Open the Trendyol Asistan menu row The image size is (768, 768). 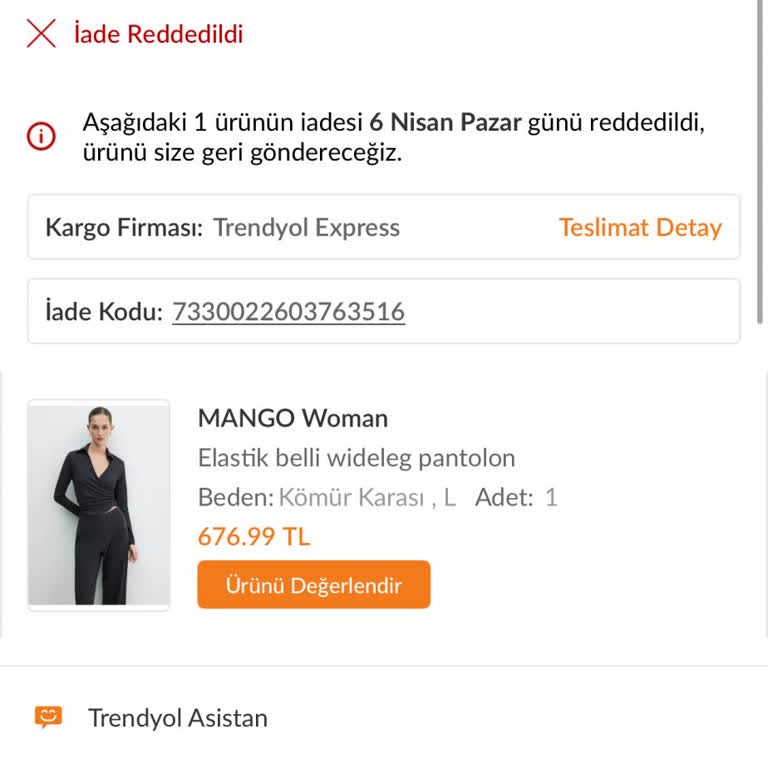tap(178, 717)
